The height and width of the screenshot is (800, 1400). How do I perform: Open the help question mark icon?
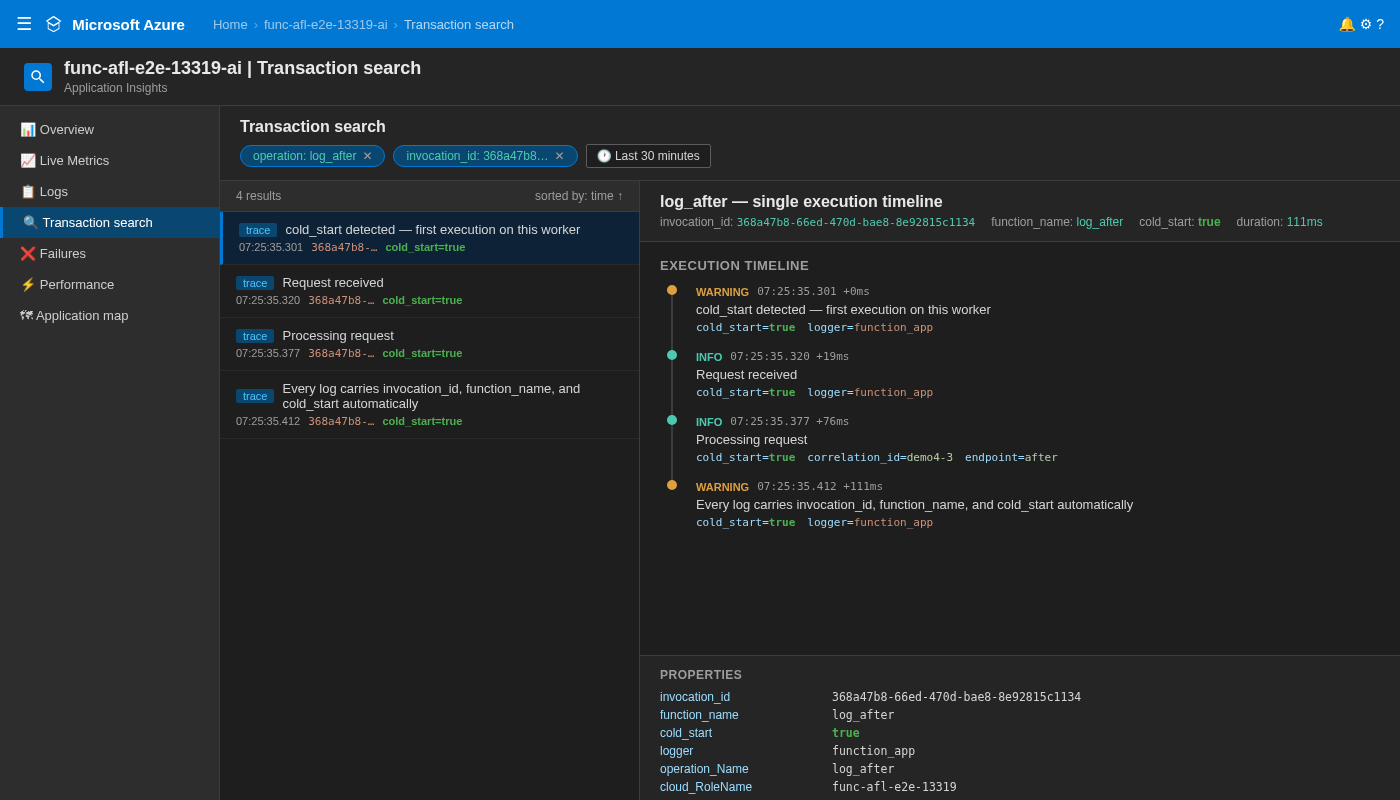(x=1380, y=24)
